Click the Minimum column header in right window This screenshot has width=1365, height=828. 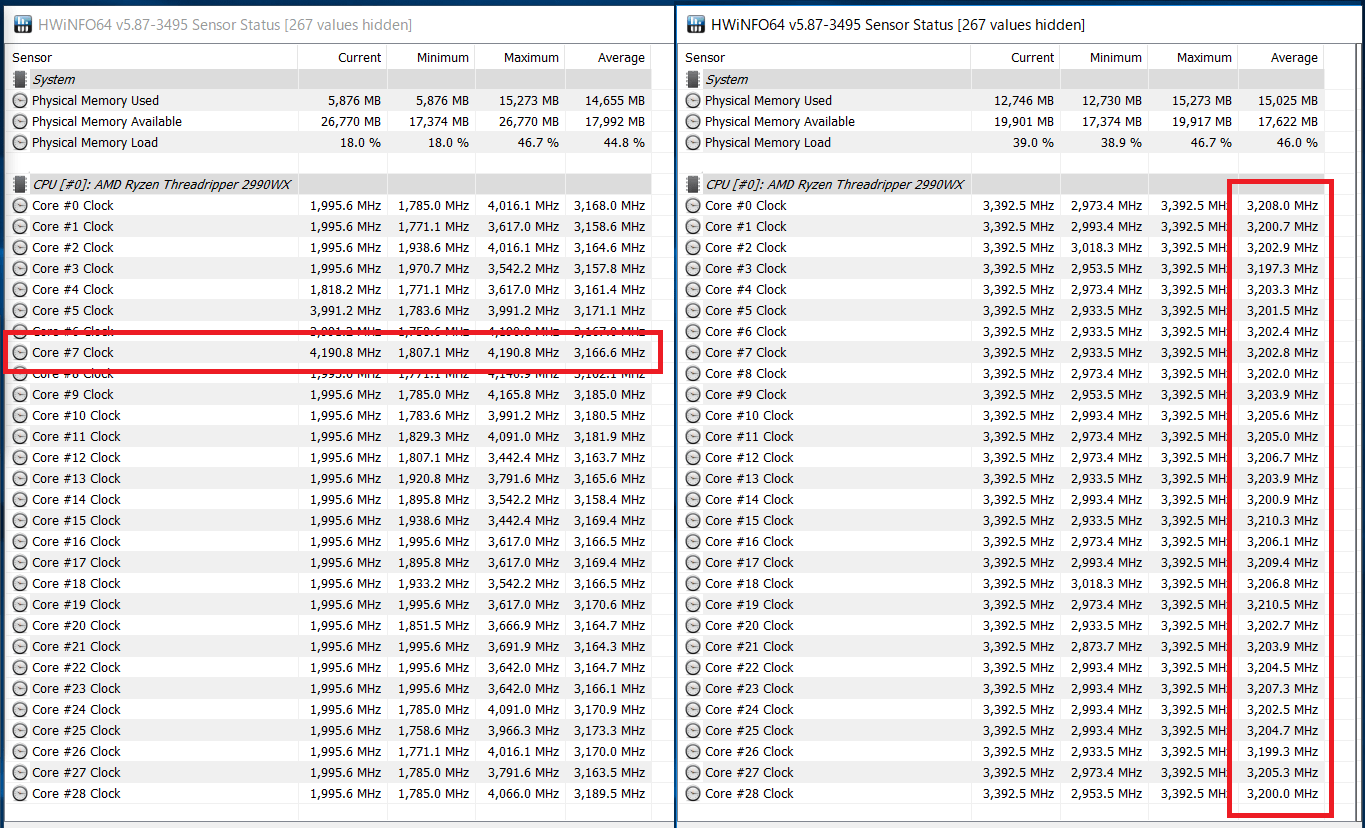[x=1104, y=57]
